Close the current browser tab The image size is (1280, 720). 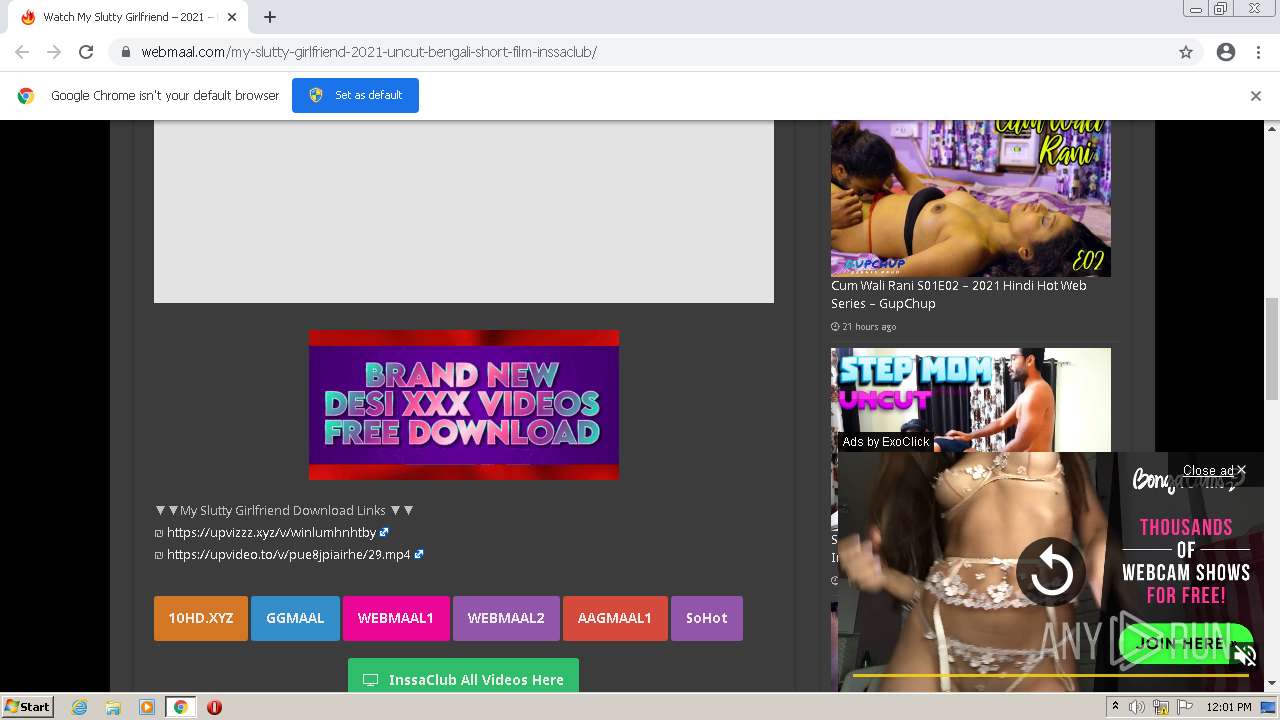pyautogui.click(x=232, y=17)
